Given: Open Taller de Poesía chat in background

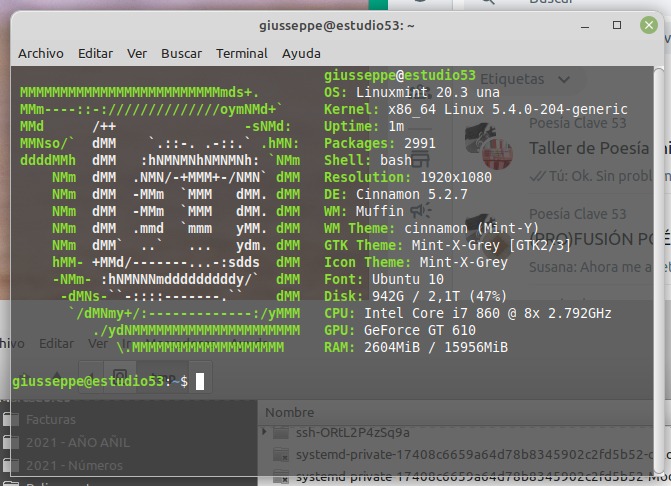Looking at the screenshot, I should tap(589, 148).
